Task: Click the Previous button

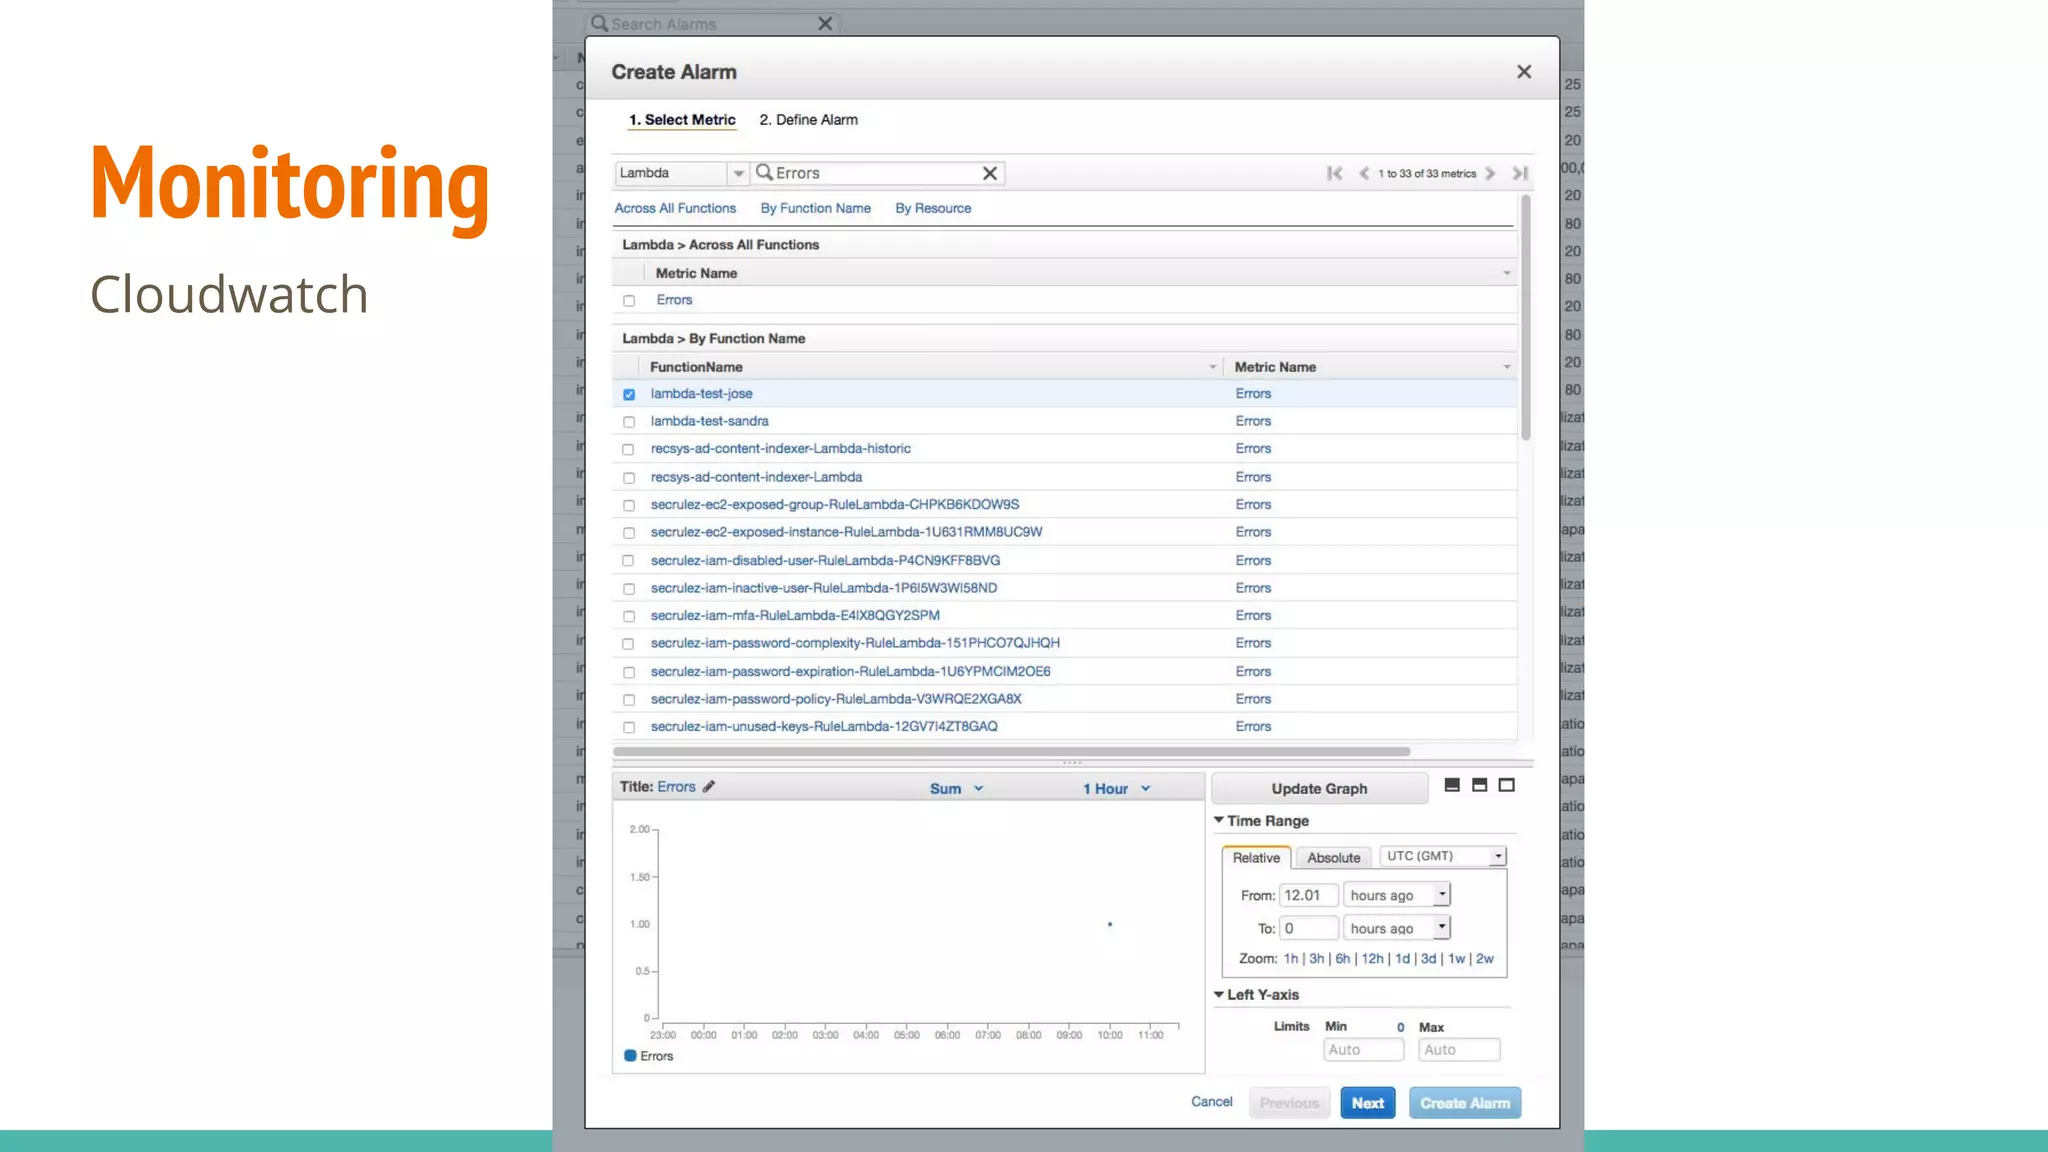Action: click(1289, 1103)
